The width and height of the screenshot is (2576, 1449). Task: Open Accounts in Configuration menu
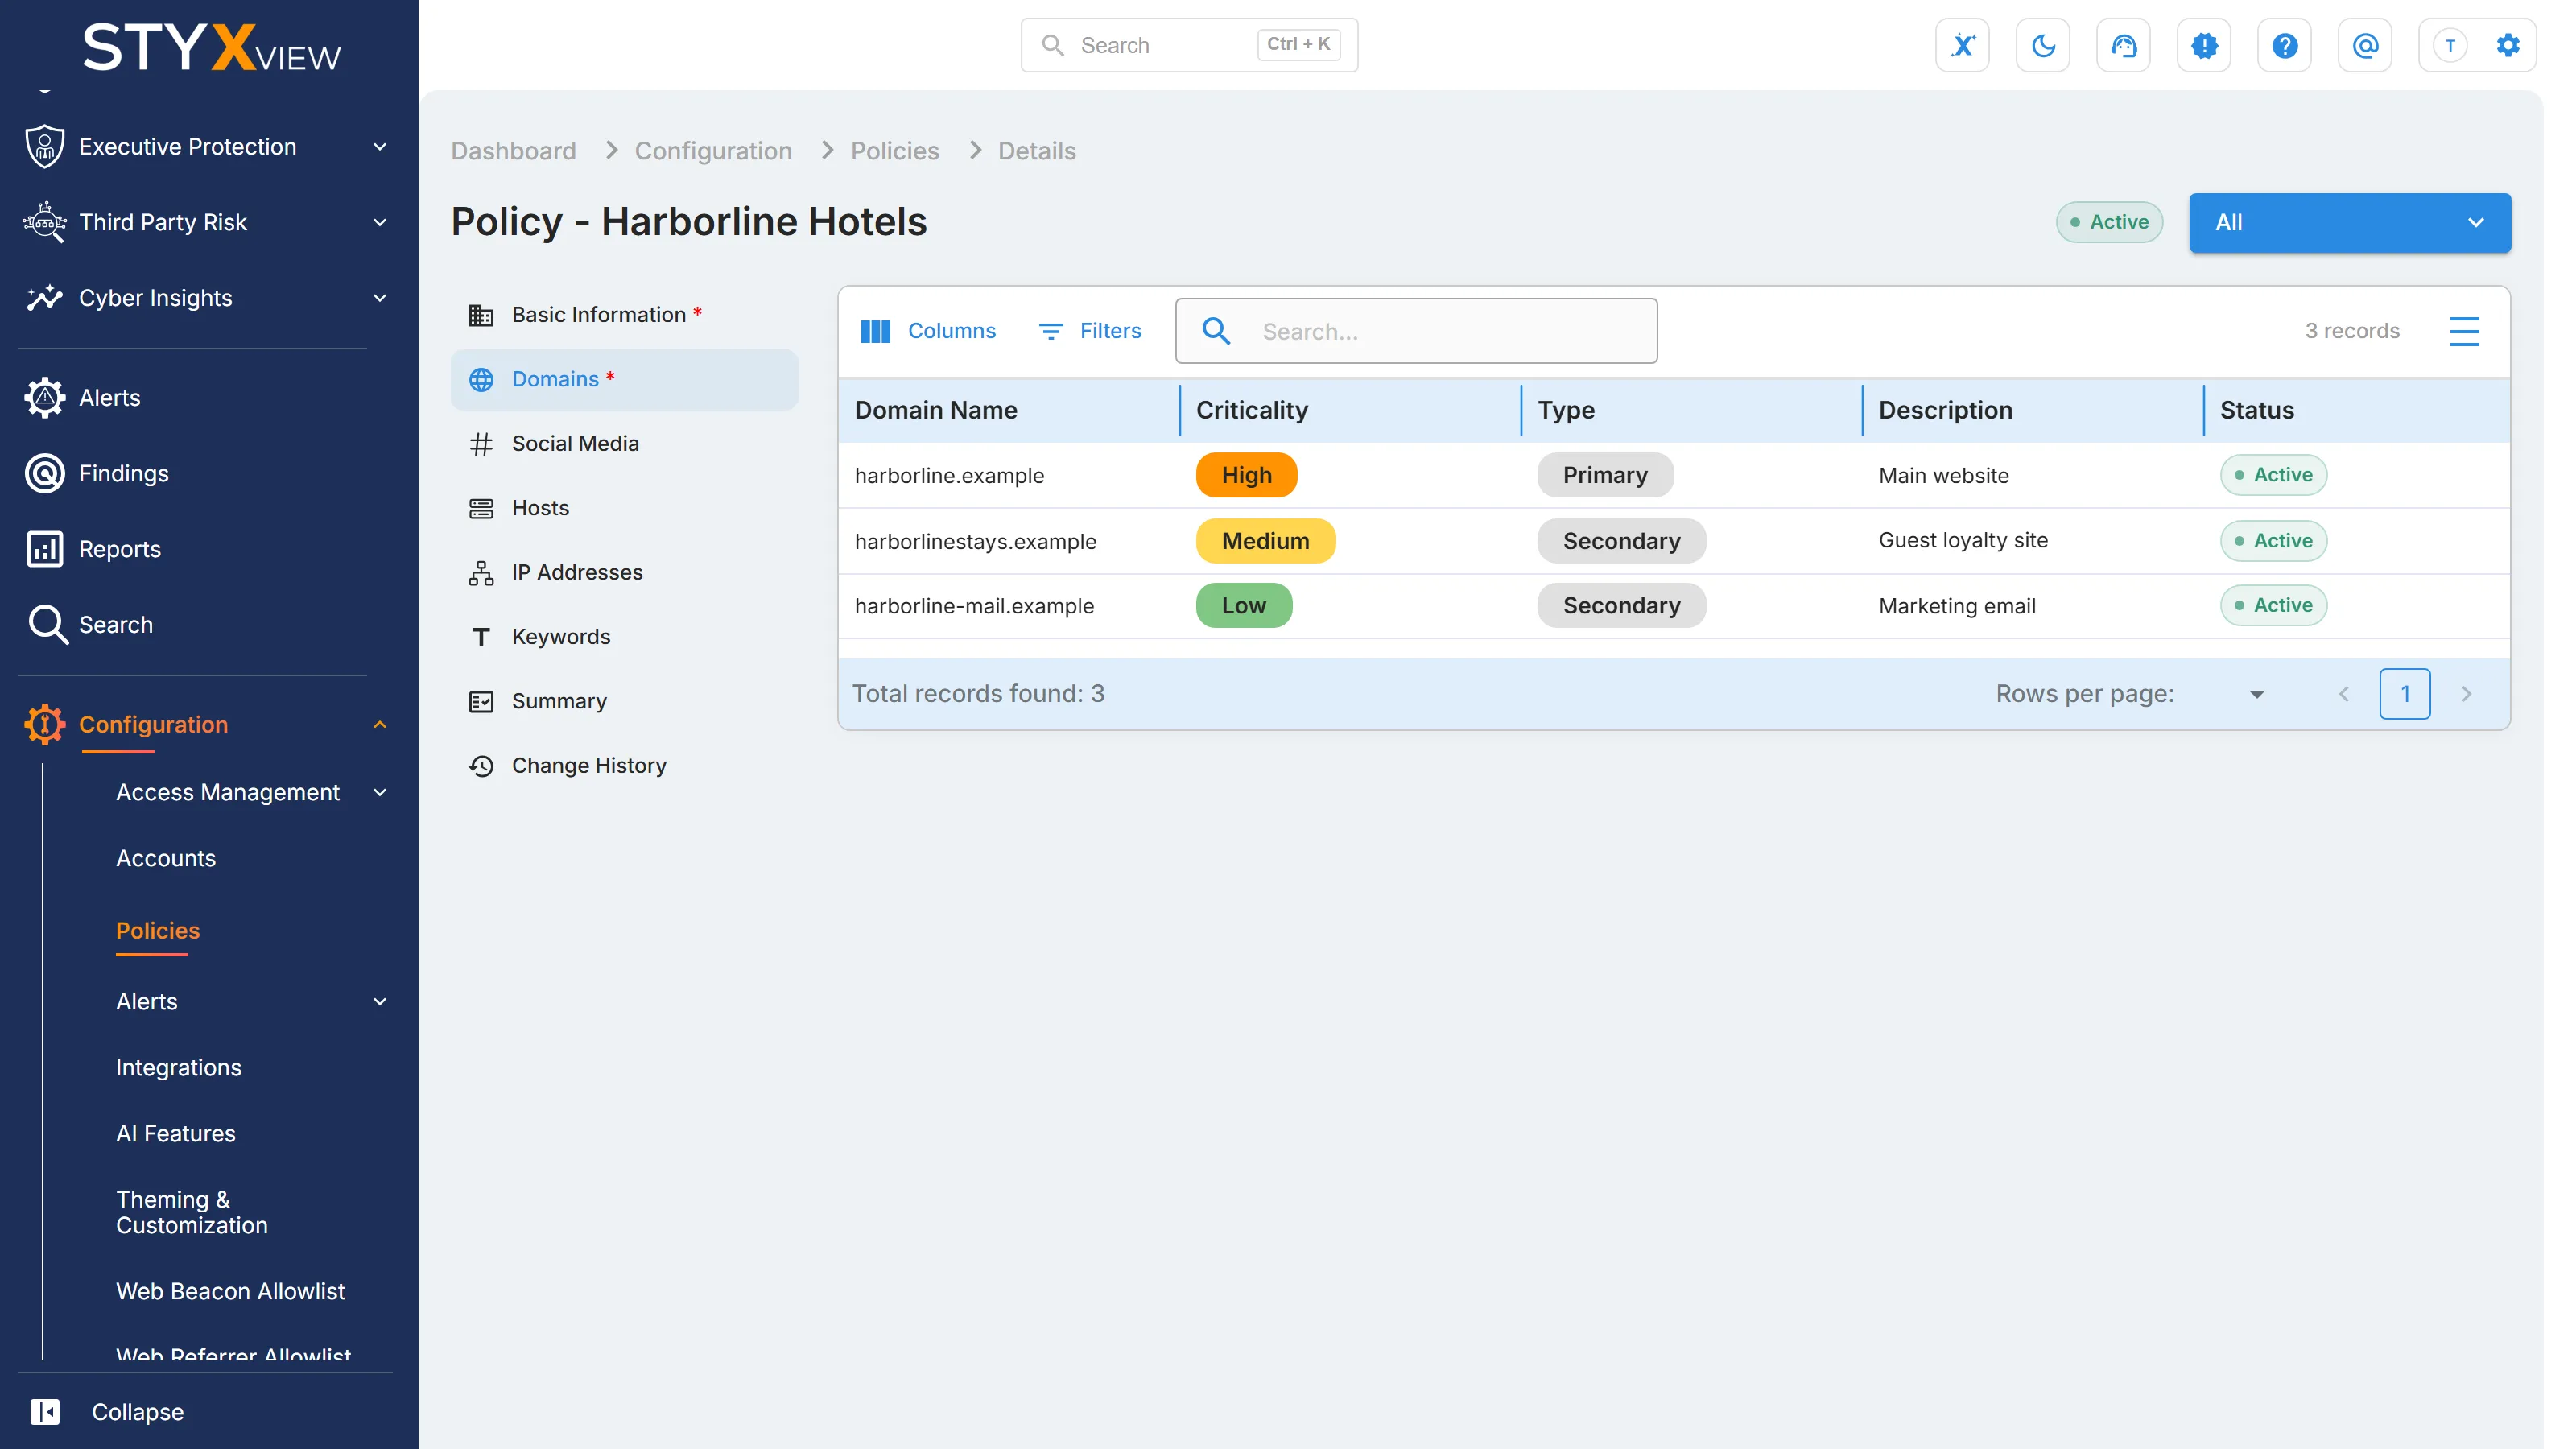[x=166, y=858]
